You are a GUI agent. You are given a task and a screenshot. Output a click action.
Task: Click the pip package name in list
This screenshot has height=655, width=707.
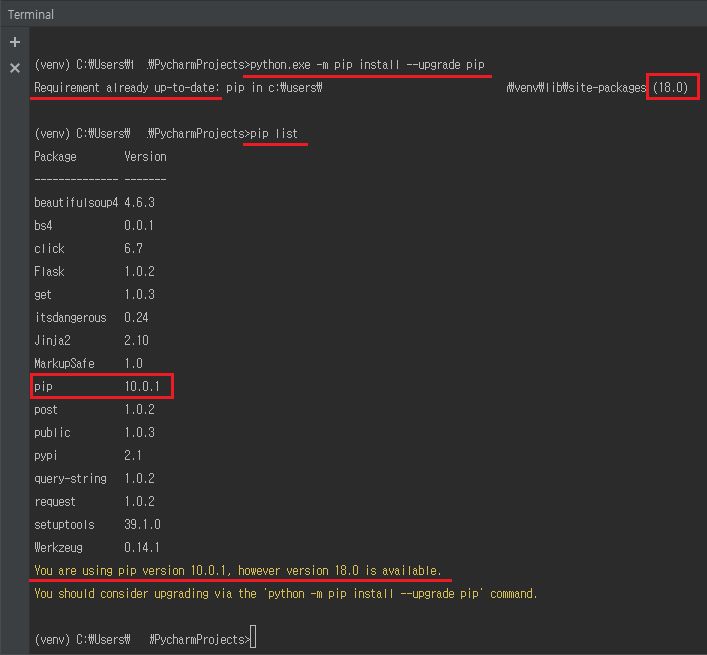click(x=43, y=386)
